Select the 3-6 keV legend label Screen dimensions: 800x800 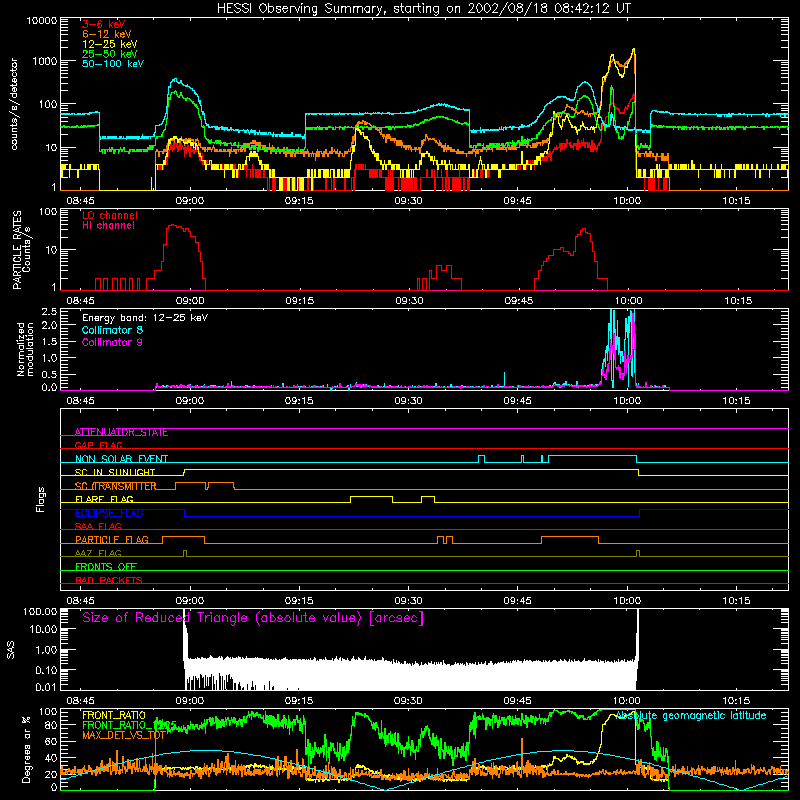104,24
